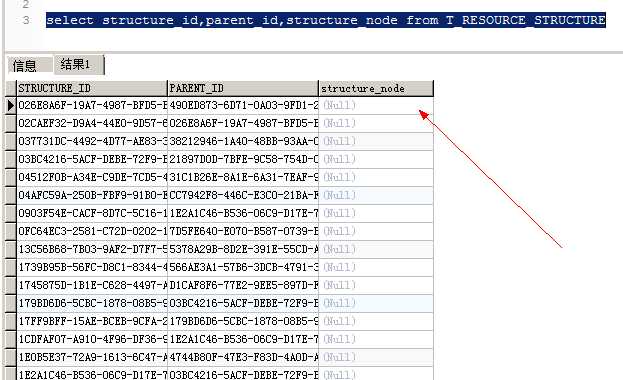Click parent ID cell 21897D0D-7BFE-9C58
Image resolution: width=623 pixels, height=380 pixels.
point(243,159)
